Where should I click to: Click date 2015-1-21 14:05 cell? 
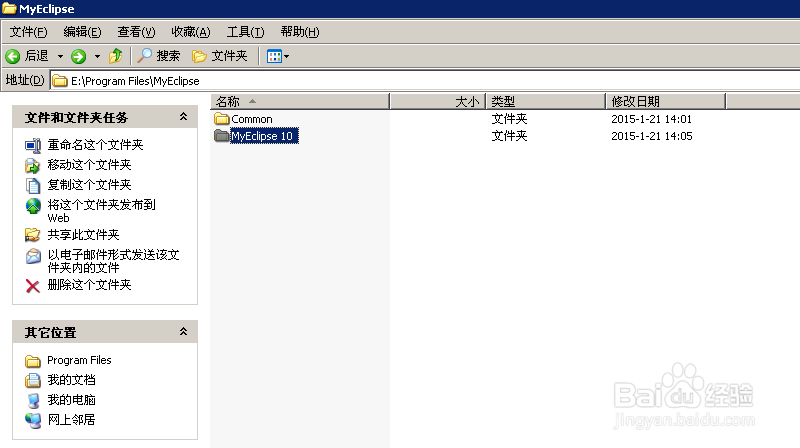[x=652, y=136]
